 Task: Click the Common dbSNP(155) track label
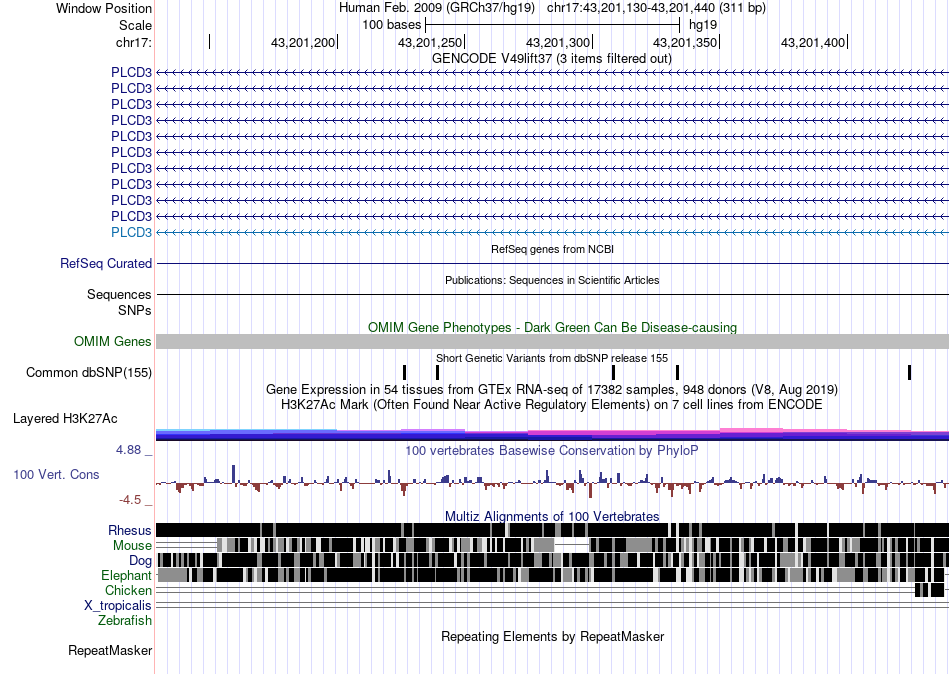click(x=89, y=373)
